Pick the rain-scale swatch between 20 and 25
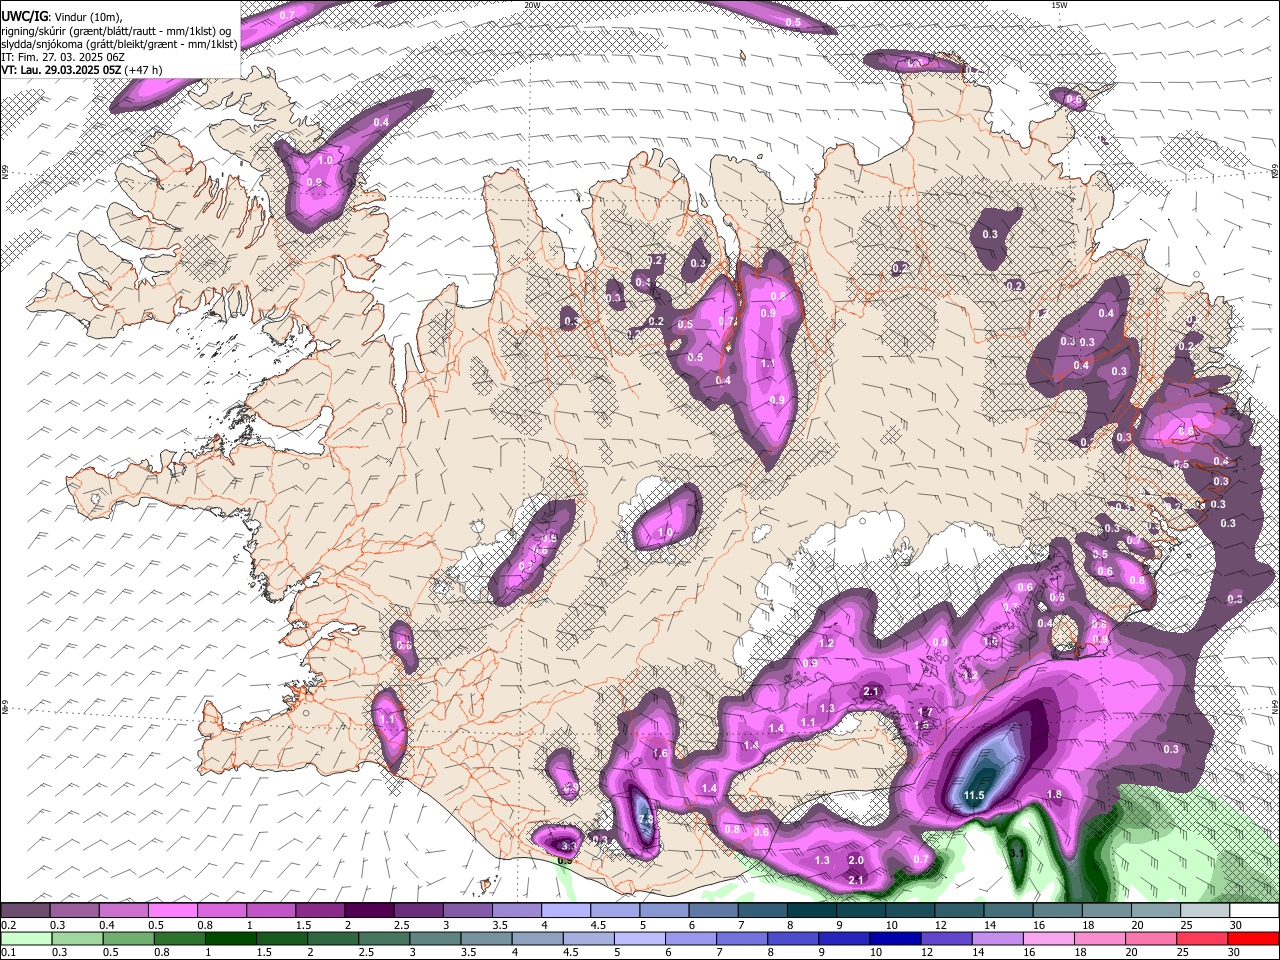This screenshot has width=1280, height=960. click(1150, 939)
